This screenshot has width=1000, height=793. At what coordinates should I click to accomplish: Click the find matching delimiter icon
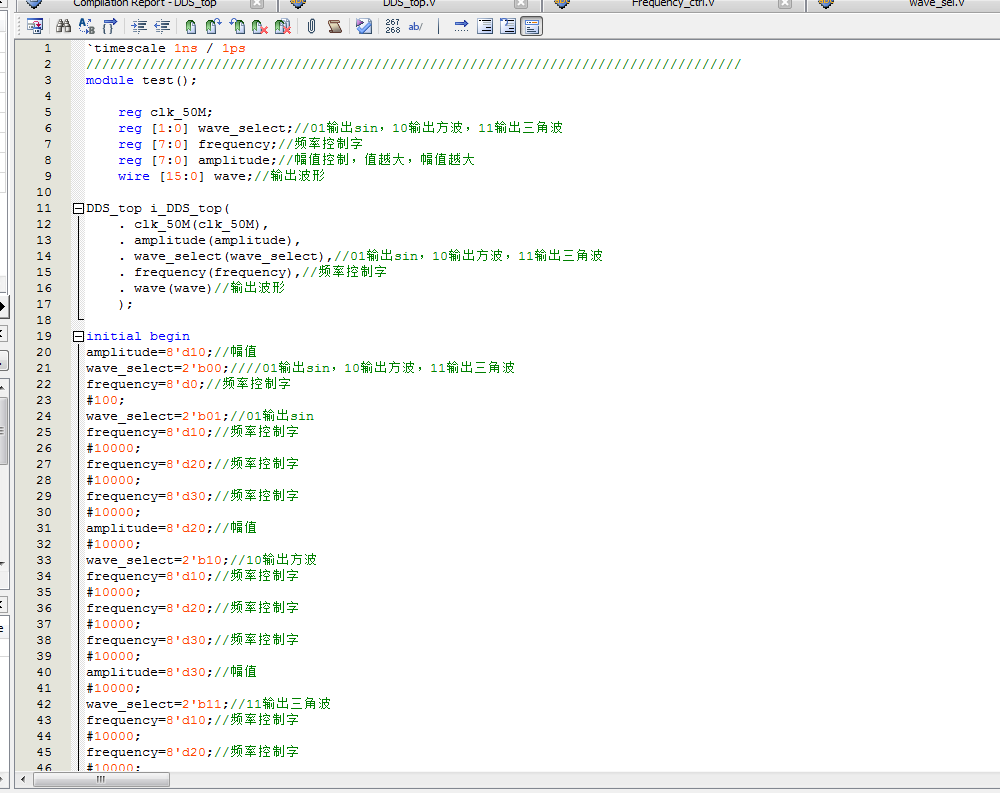tap(109, 26)
